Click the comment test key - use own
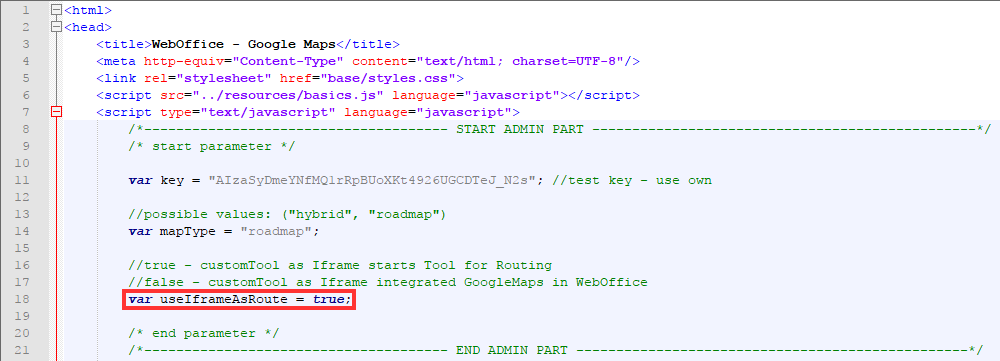 (632, 180)
